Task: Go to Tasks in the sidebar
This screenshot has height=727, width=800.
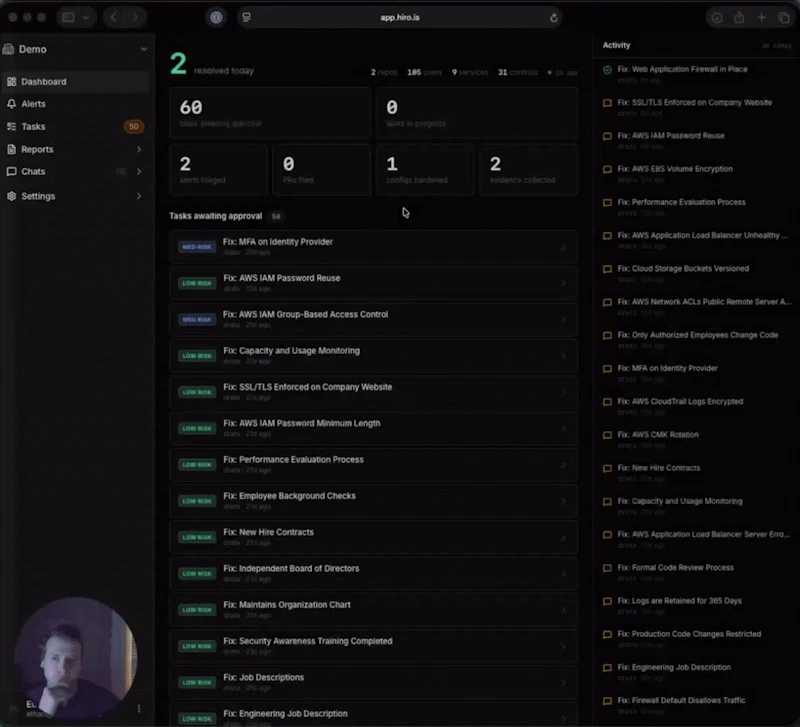Action: 76,127
